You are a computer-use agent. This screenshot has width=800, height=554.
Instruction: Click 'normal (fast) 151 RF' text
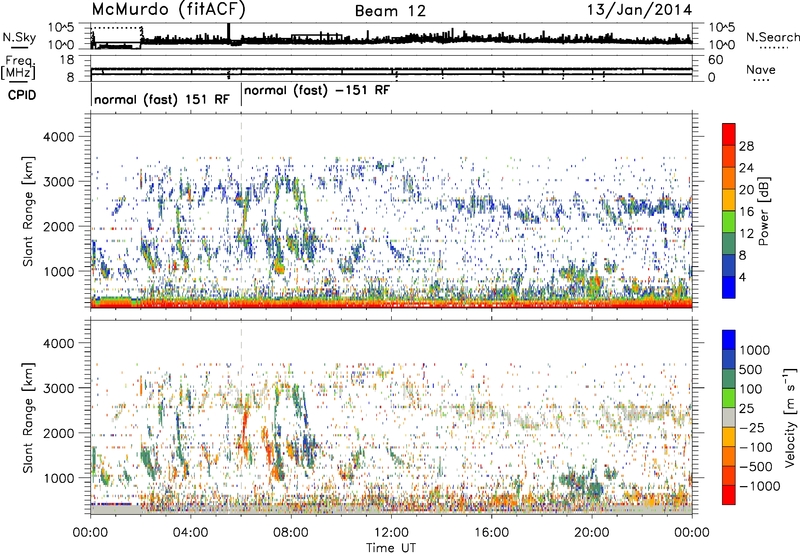pos(162,99)
